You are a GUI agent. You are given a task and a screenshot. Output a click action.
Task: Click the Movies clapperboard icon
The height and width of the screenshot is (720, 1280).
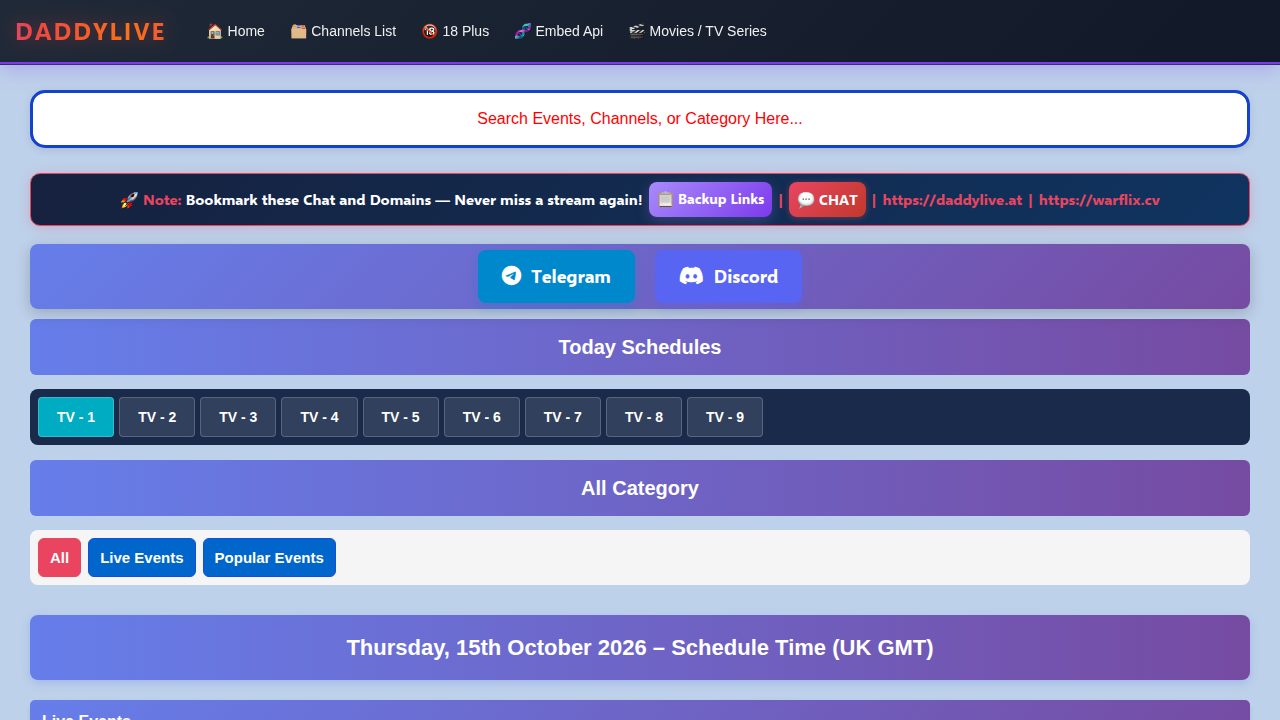coord(636,31)
